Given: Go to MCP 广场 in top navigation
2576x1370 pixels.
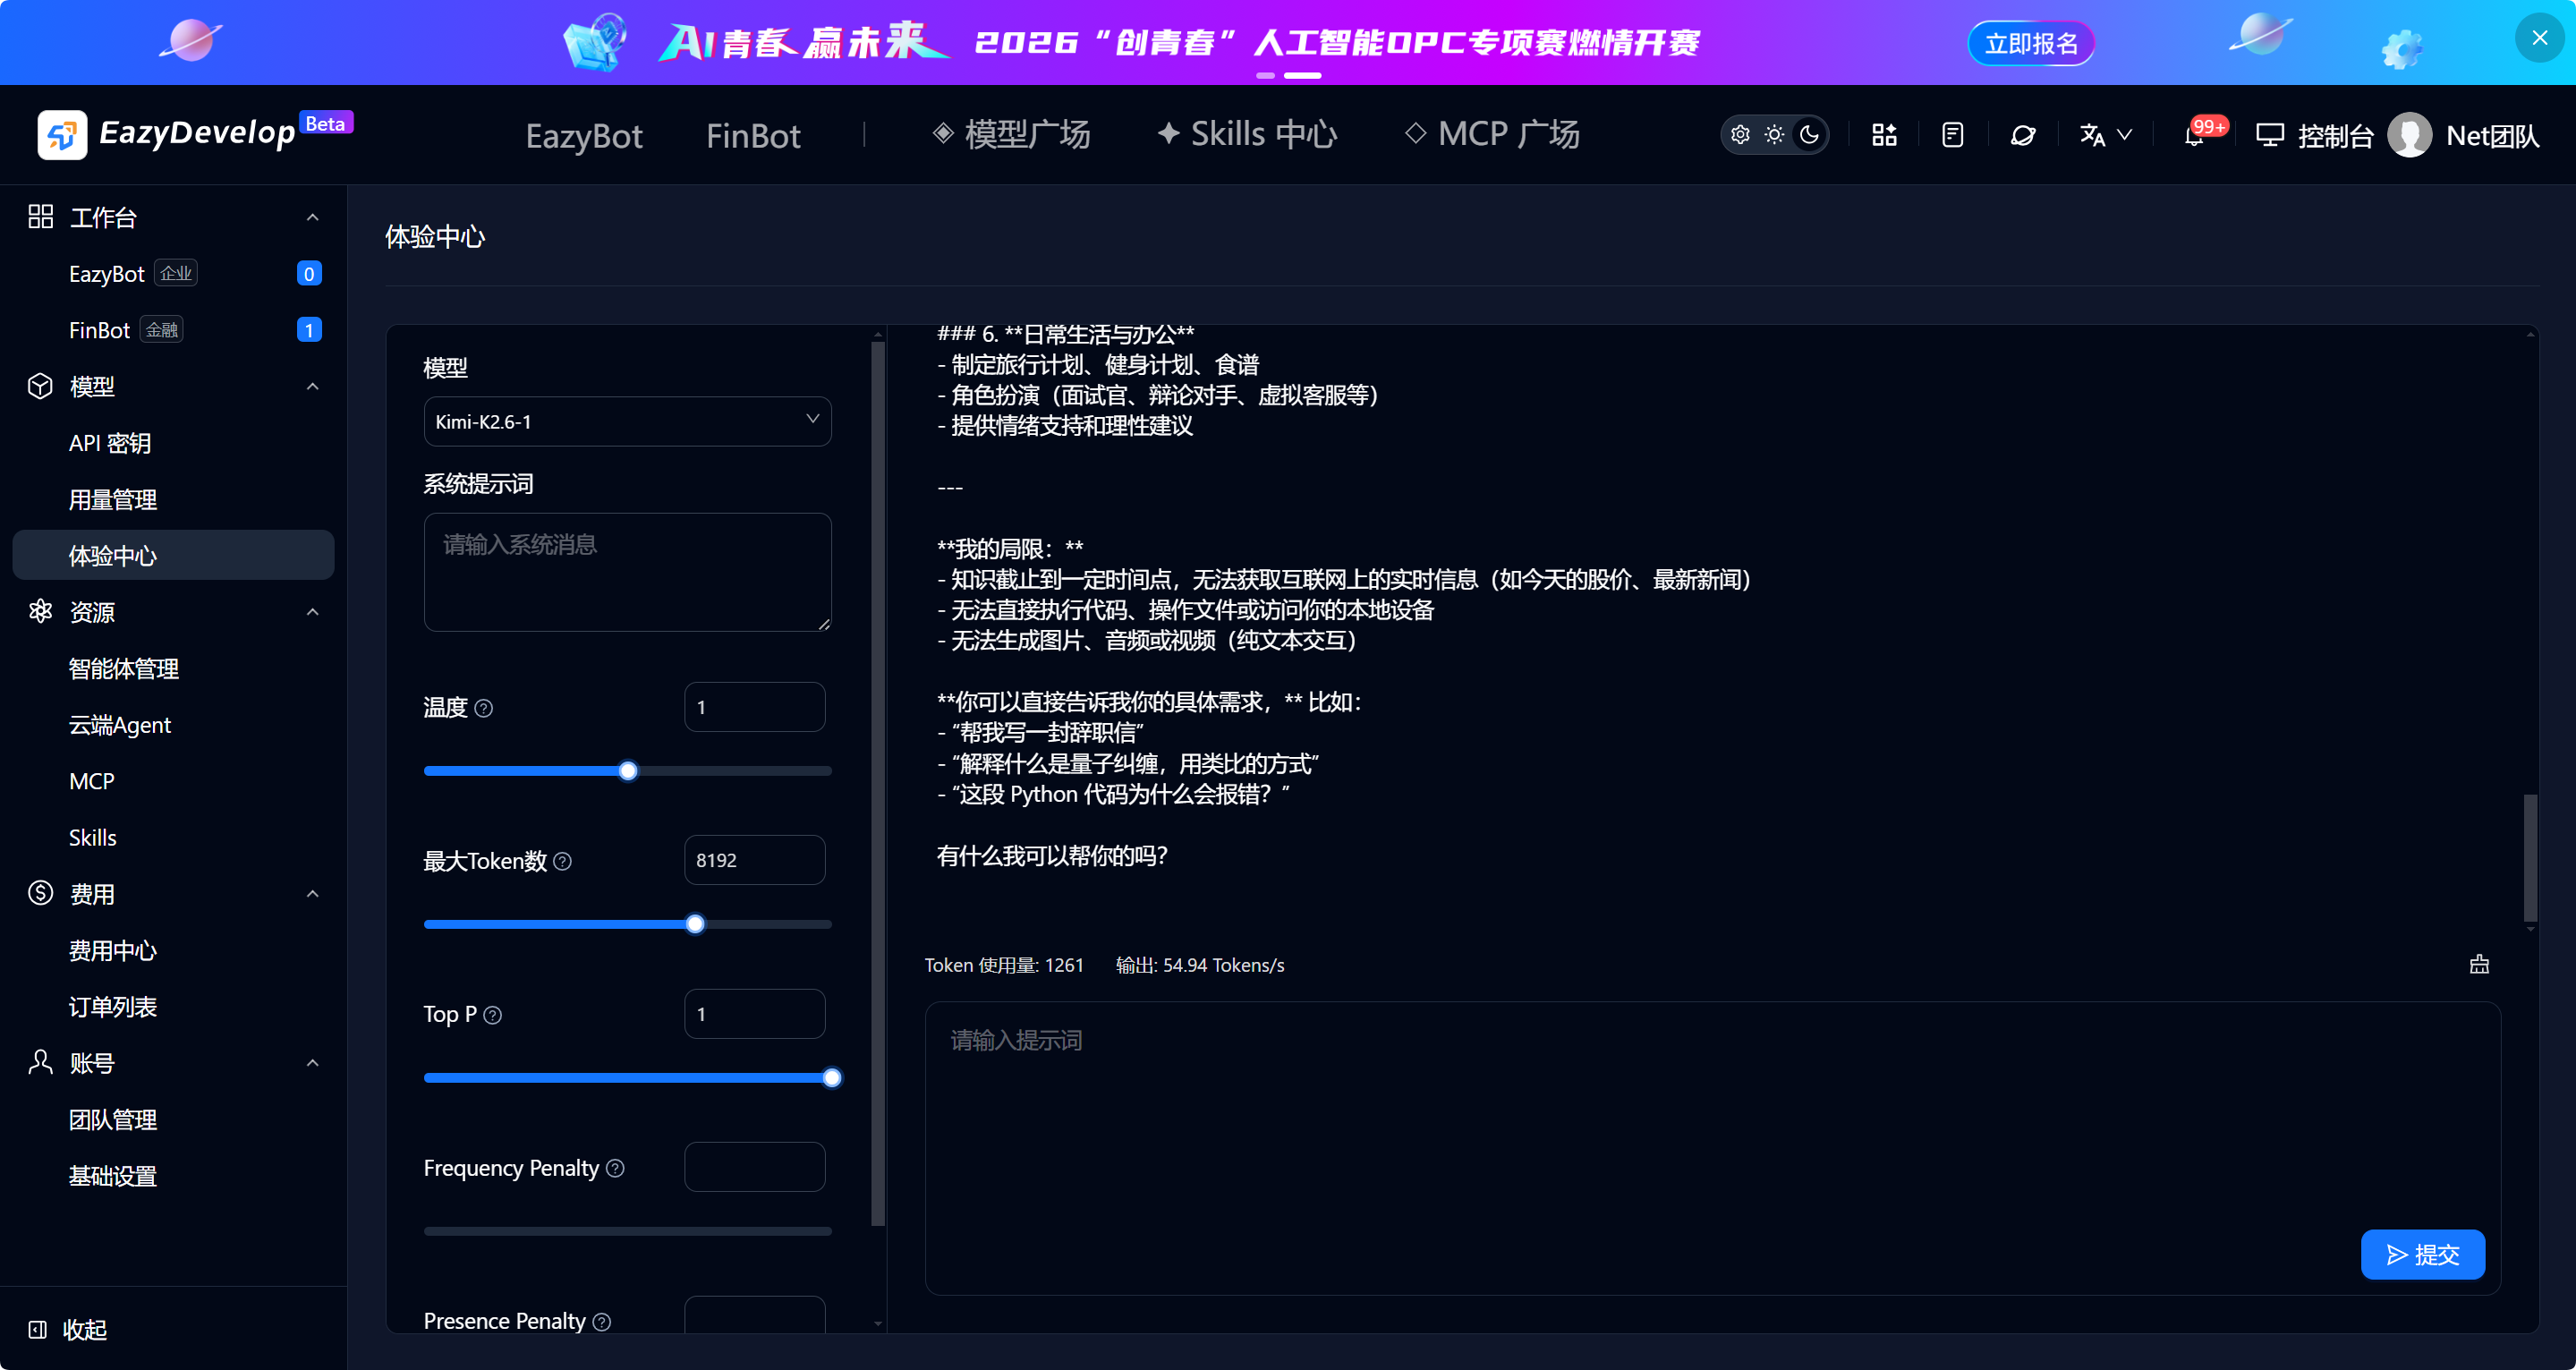Looking at the screenshot, I should [1492, 134].
